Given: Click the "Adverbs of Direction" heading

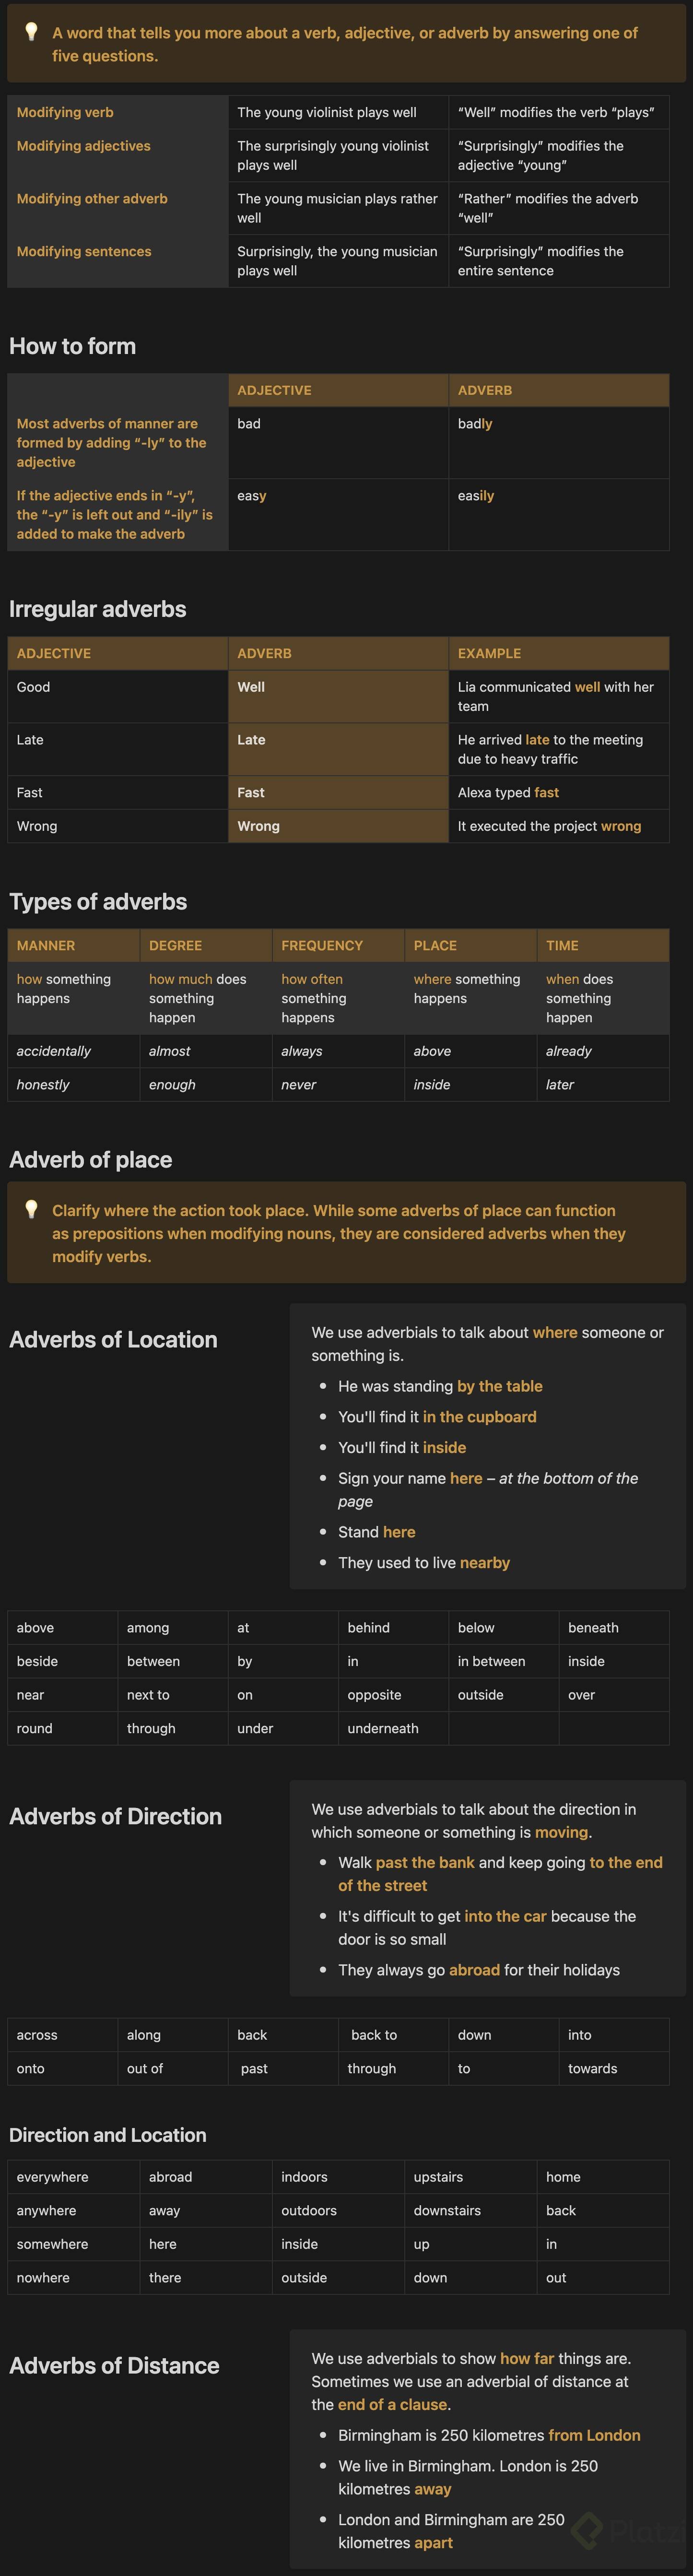Looking at the screenshot, I should click(115, 1816).
